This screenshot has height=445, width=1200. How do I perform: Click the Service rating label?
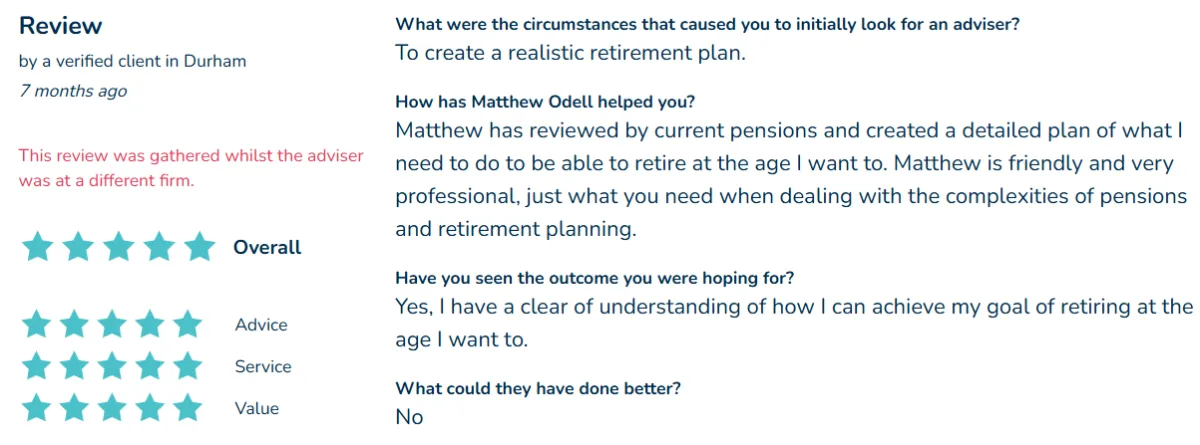[x=263, y=367]
